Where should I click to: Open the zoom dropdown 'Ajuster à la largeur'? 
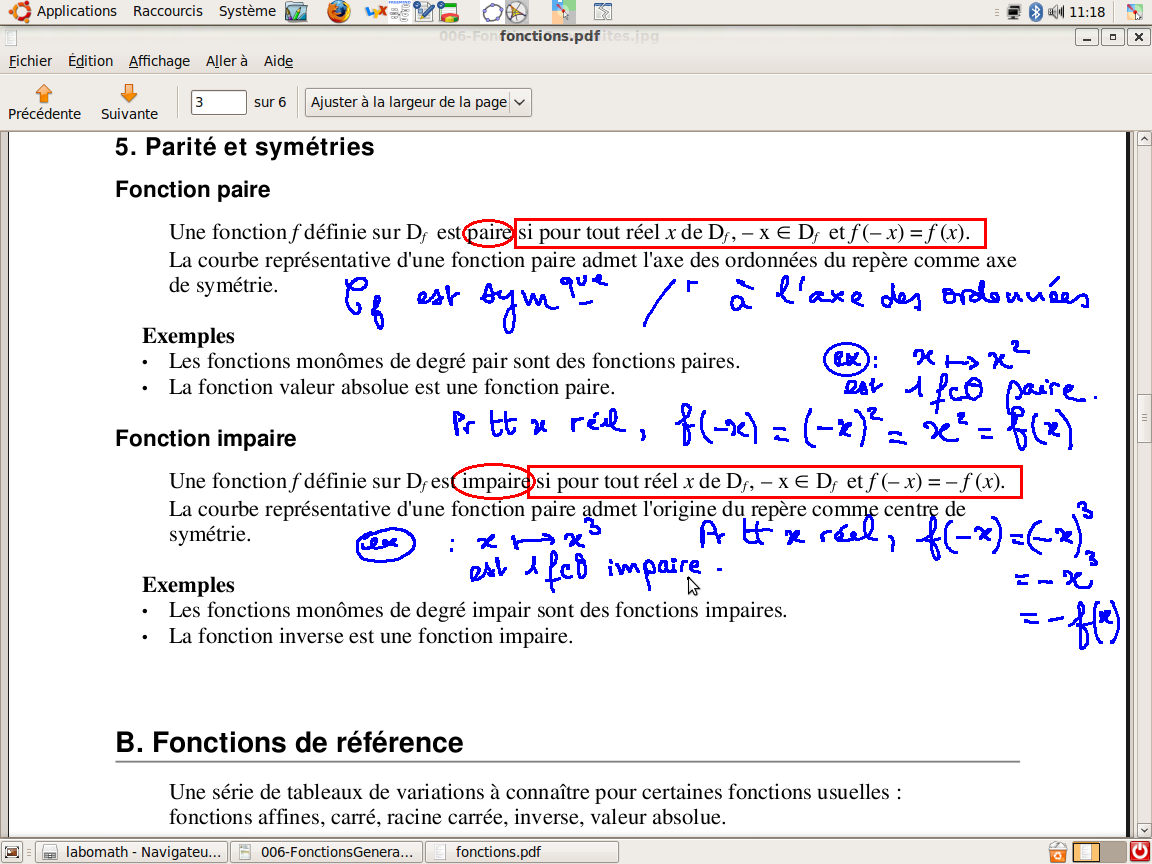418,102
